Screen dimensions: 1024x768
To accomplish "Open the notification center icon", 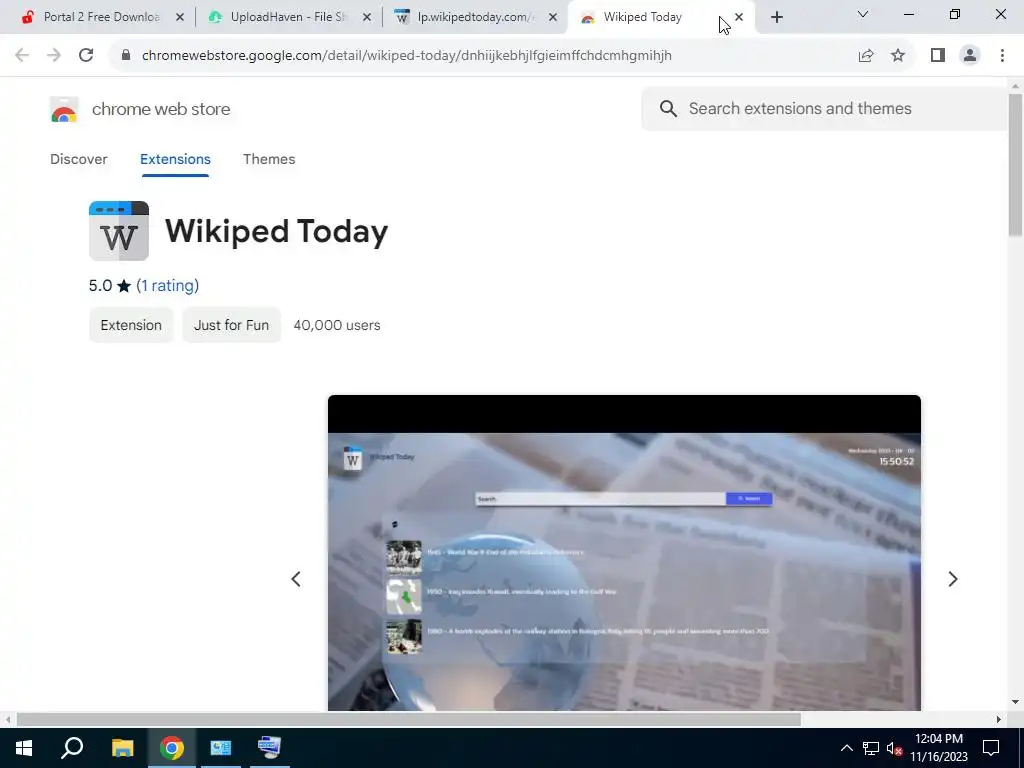I will click(x=991, y=748).
